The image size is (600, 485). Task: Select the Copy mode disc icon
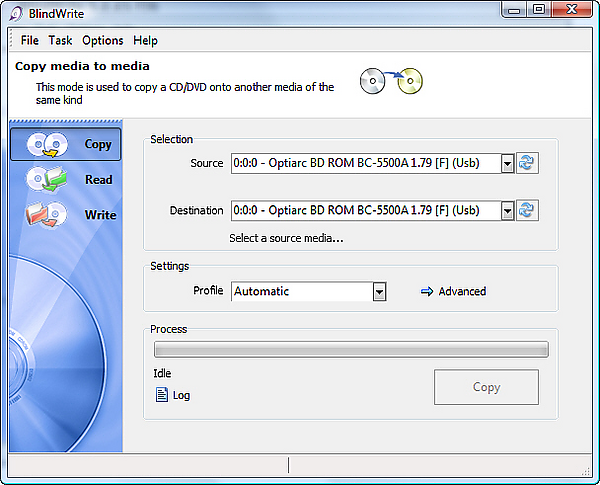point(47,144)
